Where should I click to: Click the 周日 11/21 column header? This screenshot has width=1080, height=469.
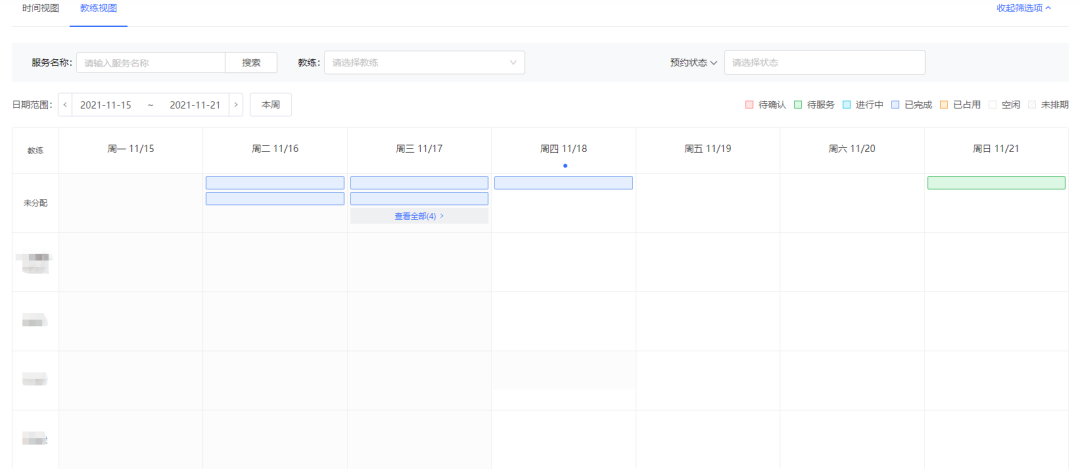(x=996, y=149)
